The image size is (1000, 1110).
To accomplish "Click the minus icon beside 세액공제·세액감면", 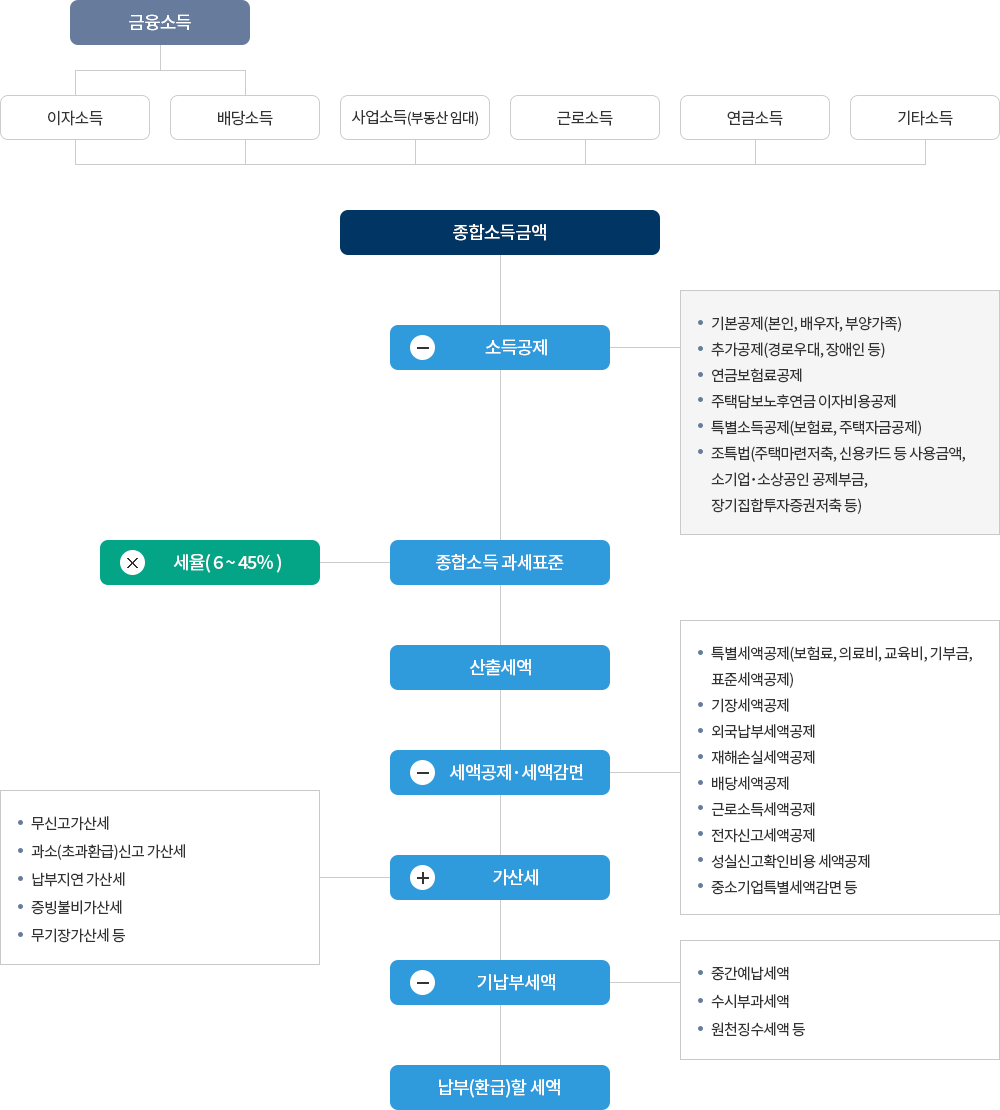I will [x=422, y=772].
